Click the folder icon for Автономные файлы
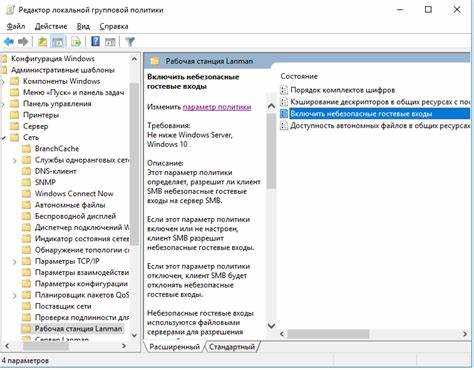This screenshot has height=370, width=474. 26,205
